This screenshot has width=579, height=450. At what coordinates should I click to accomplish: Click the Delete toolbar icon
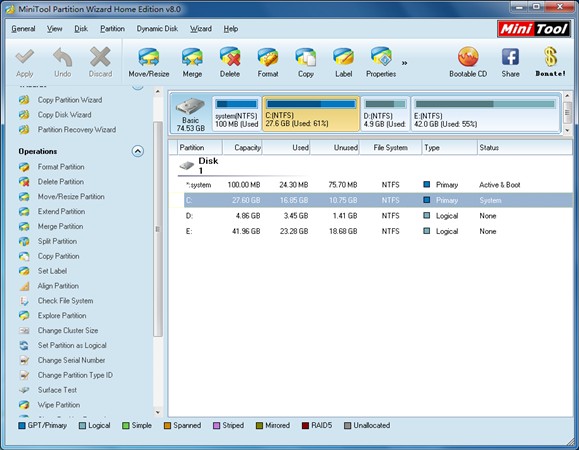pos(230,57)
